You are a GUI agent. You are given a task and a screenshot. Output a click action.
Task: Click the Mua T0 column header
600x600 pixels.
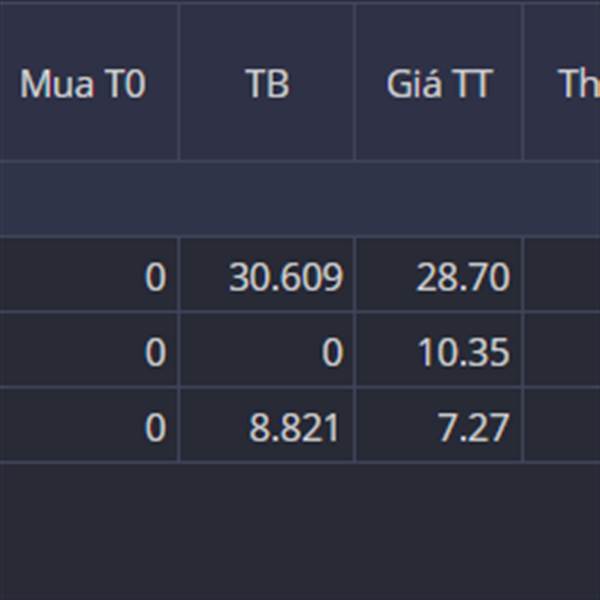(x=83, y=85)
